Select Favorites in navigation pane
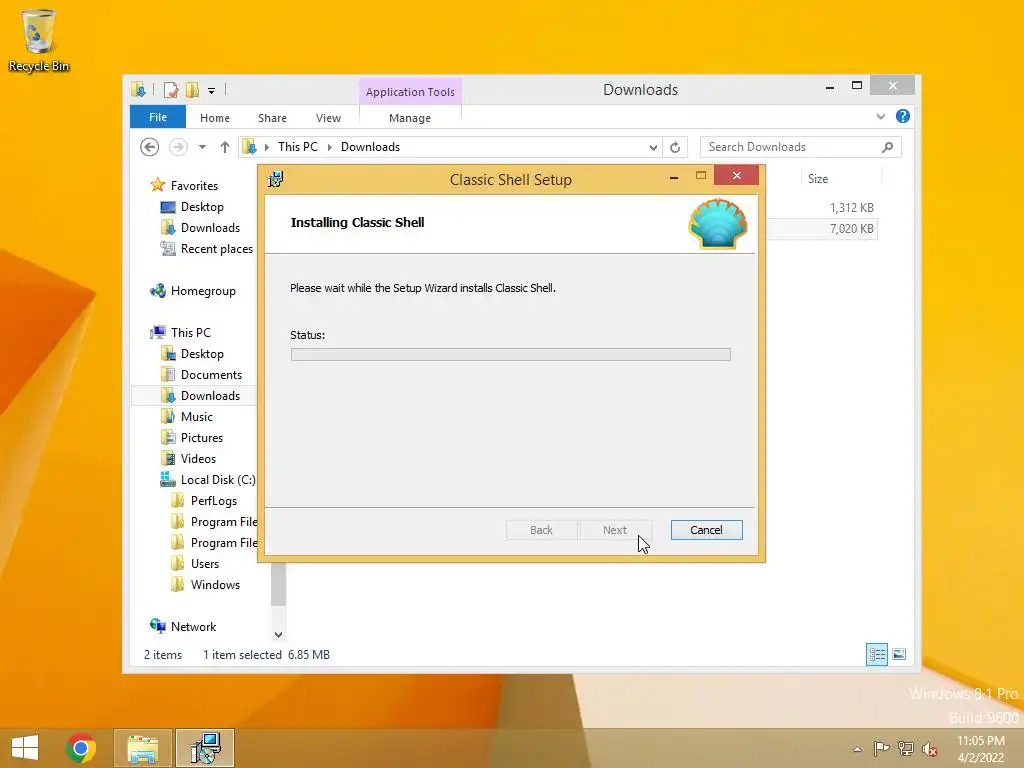Screen dimensions: 1024x768 (x=193, y=185)
